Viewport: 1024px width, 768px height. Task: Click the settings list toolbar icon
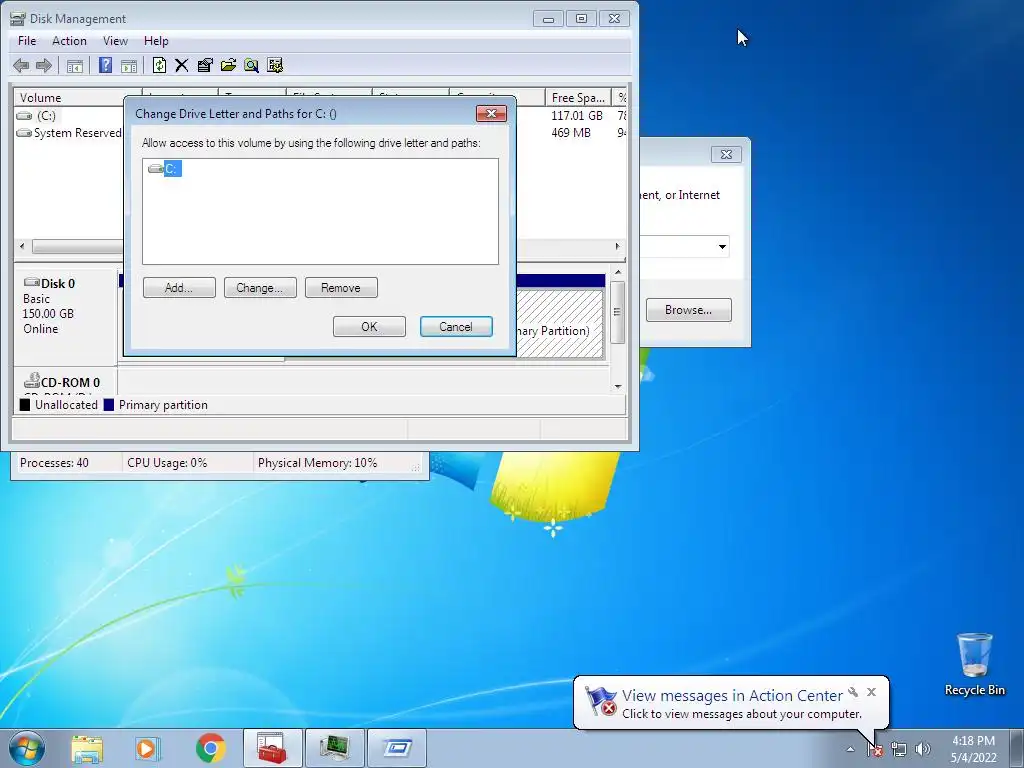(x=275, y=65)
